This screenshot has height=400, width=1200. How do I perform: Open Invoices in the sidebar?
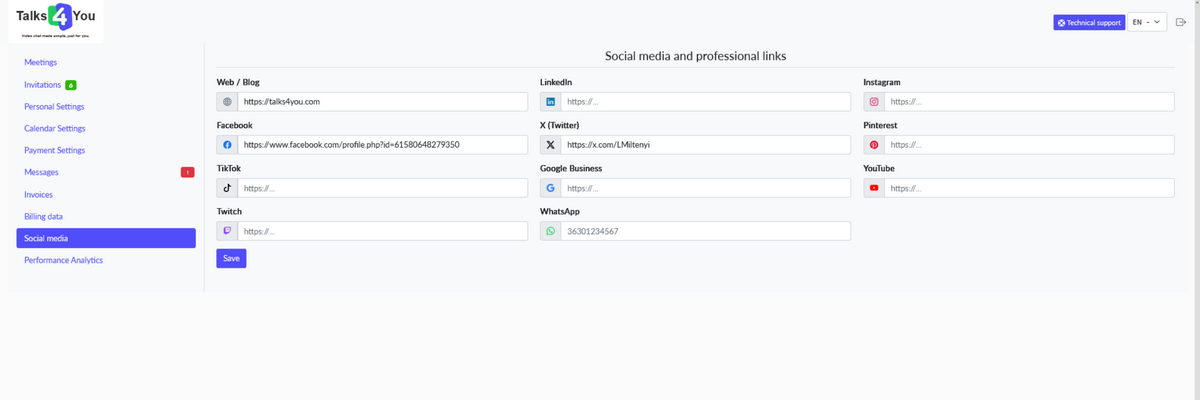(x=39, y=194)
